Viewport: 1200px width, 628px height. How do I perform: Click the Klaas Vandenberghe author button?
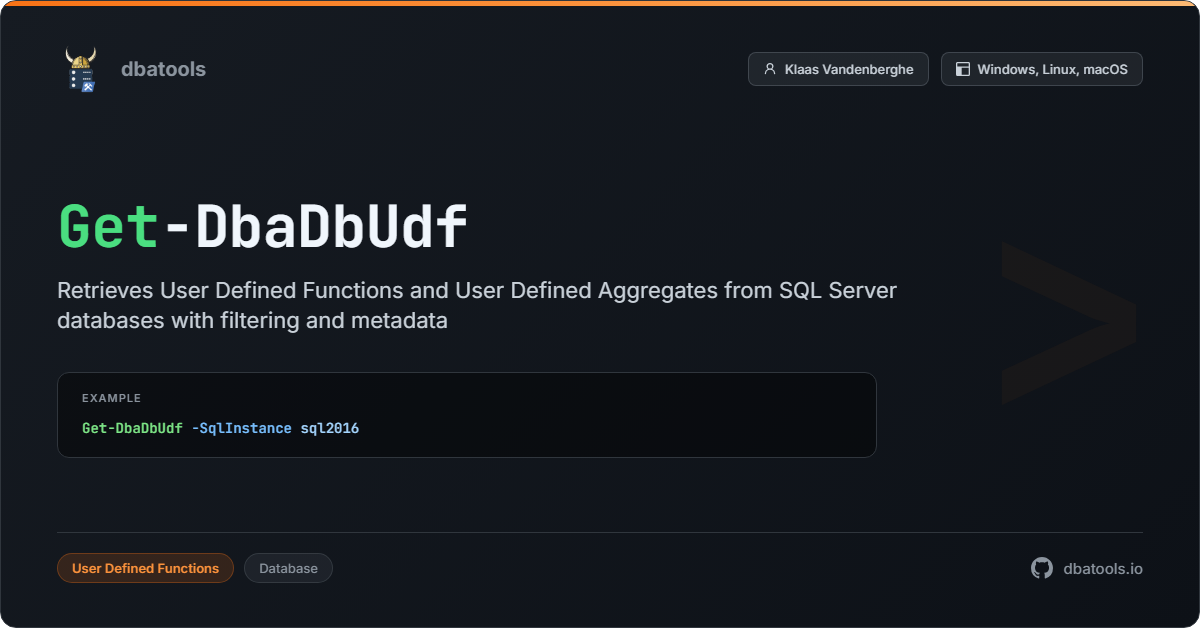pyautogui.click(x=838, y=69)
